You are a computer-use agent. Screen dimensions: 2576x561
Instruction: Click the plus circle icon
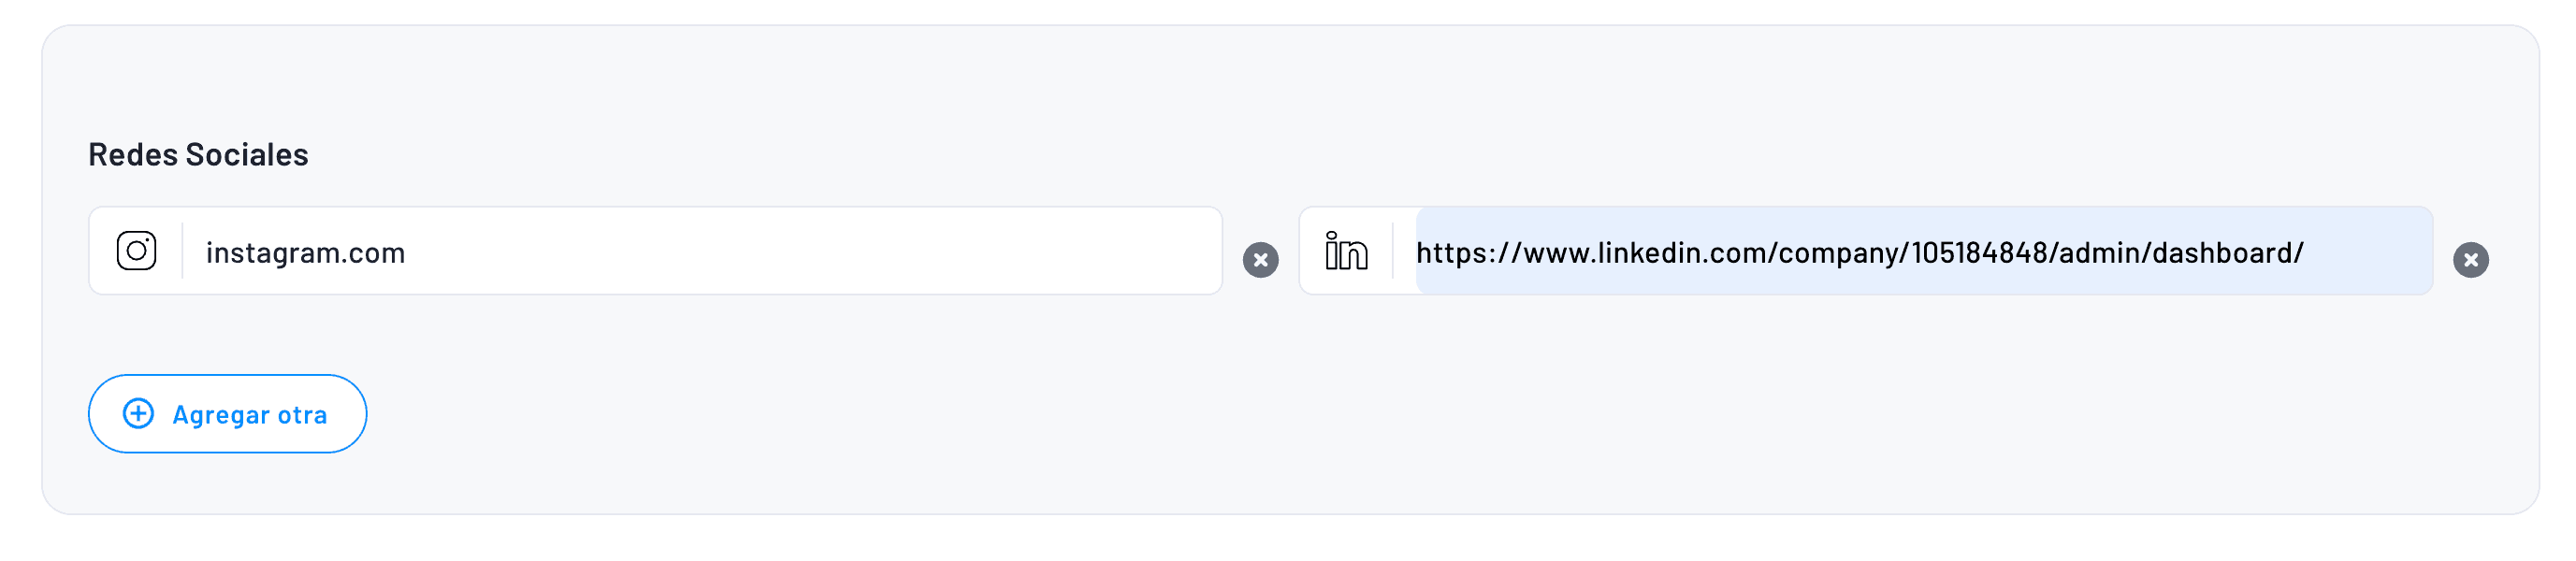point(138,414)
